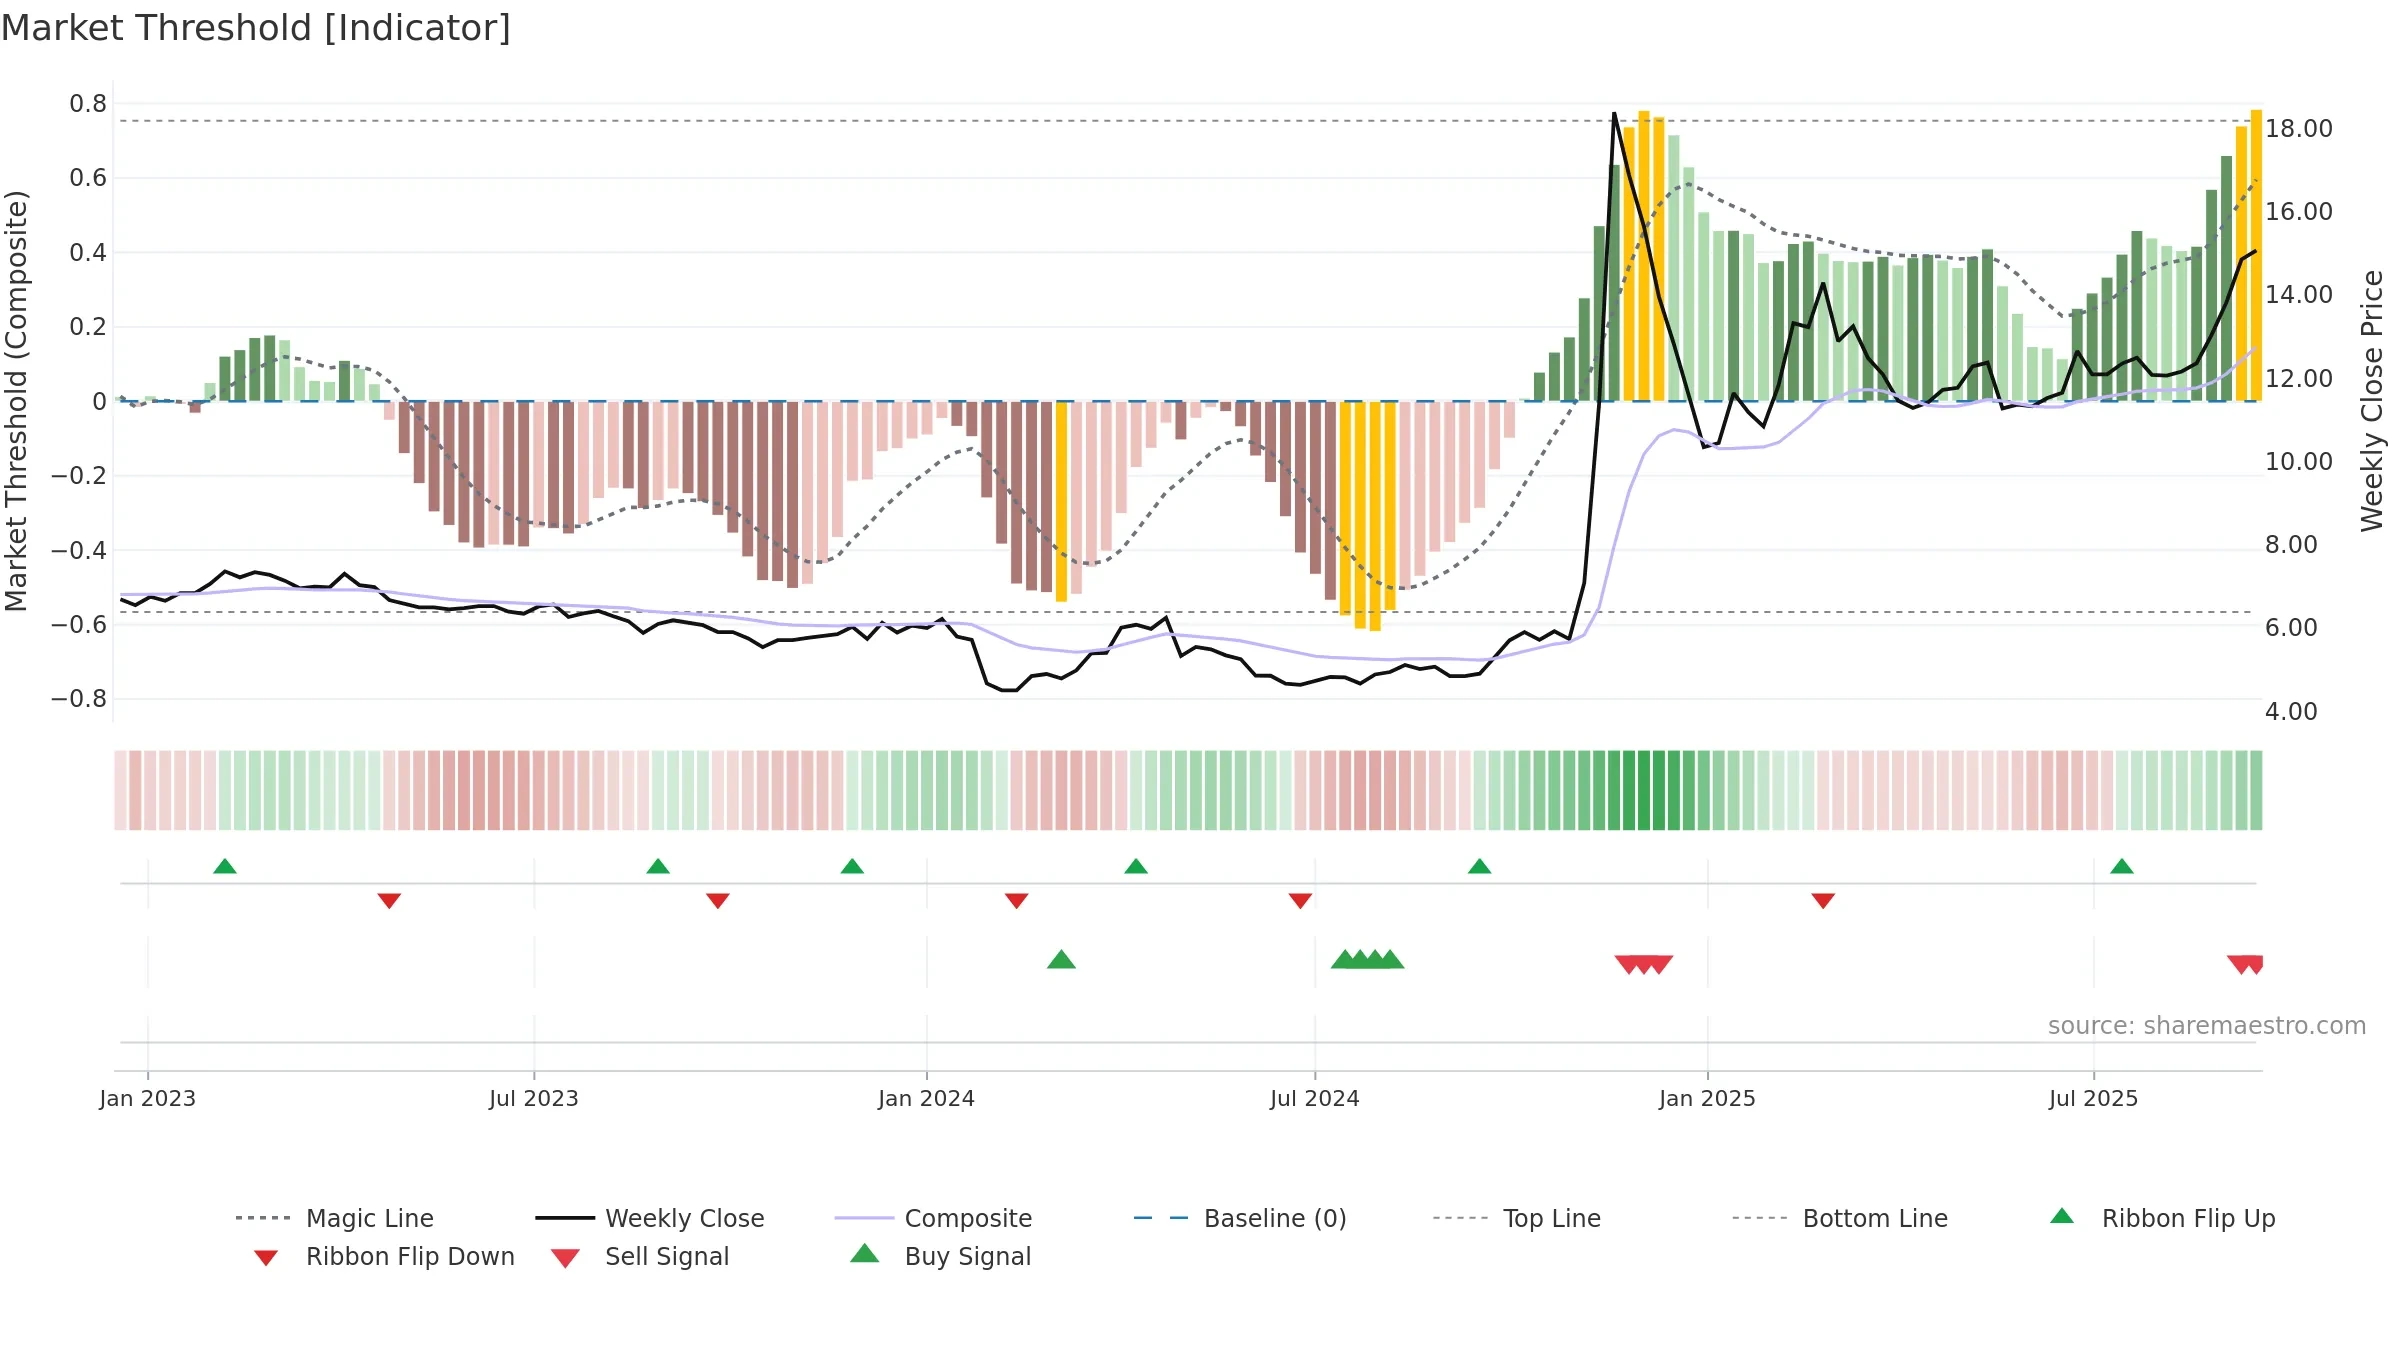Click the Ribbon Flip Up marker near late November 2023
2400x1350 pixels.
point(852,866)
